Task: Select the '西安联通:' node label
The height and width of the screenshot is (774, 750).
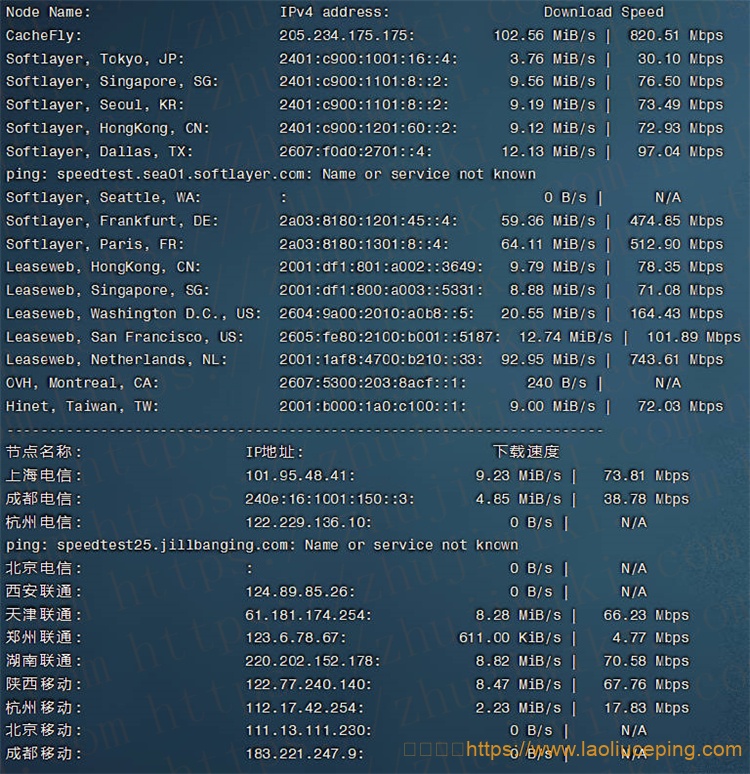Action: (x=43, y=592)
